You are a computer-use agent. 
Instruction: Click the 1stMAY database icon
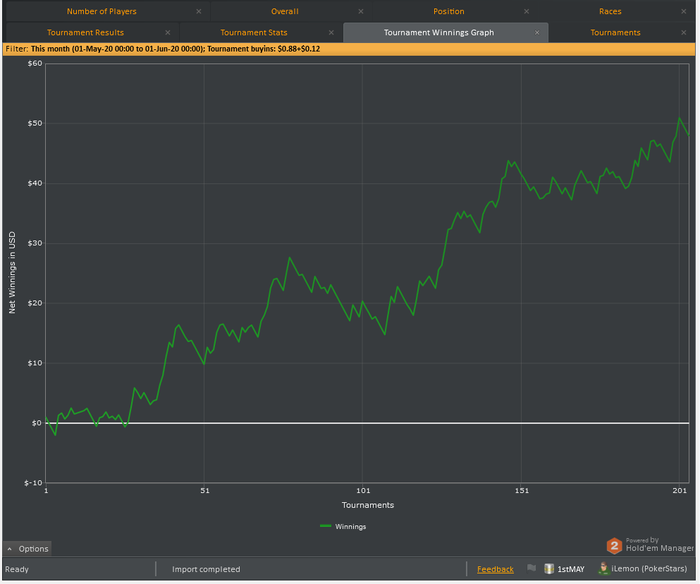tap(549, 568)
